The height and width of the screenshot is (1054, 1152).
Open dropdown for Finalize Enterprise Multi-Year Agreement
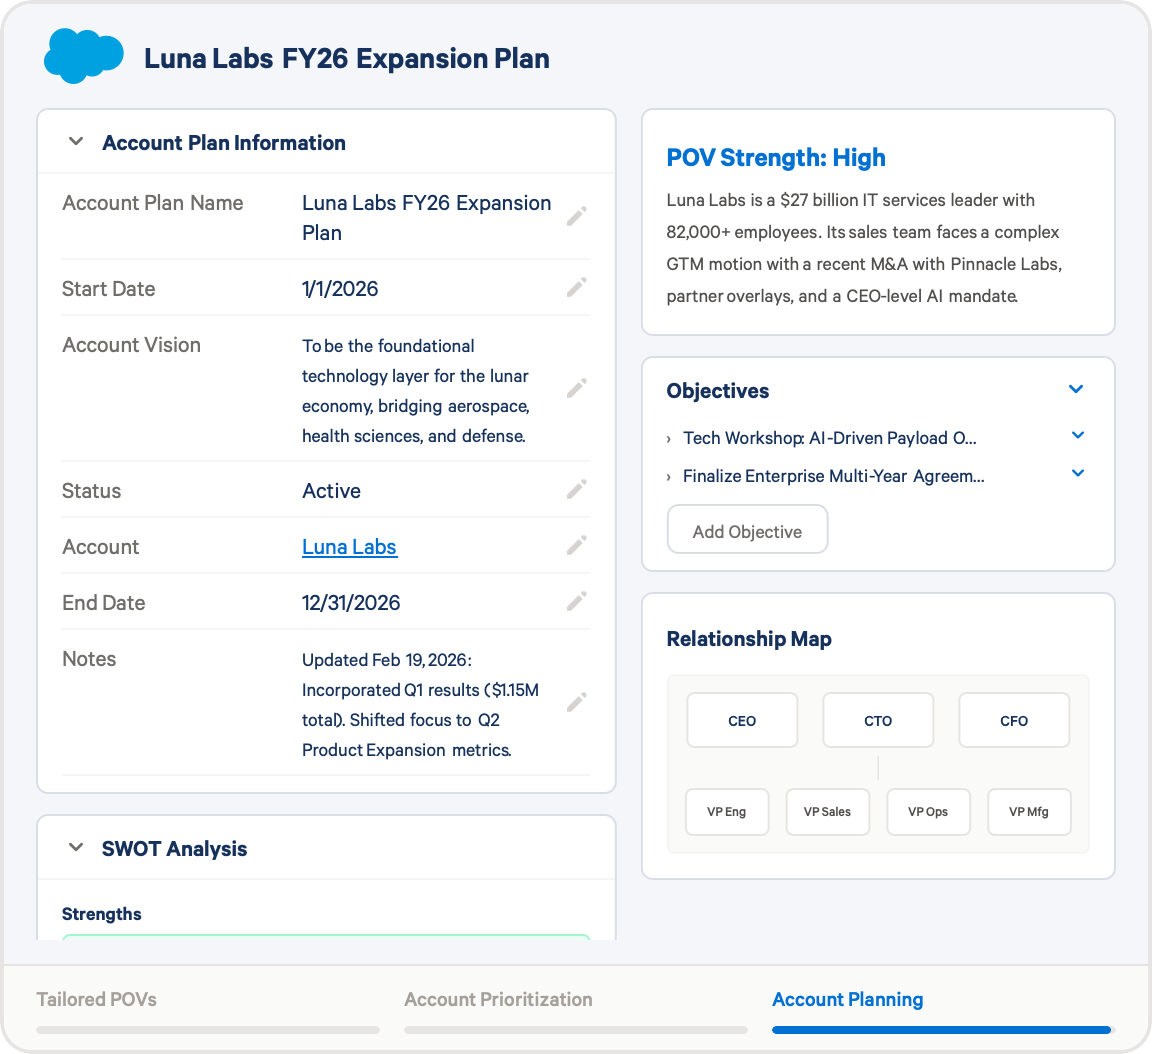[1078, 474]
